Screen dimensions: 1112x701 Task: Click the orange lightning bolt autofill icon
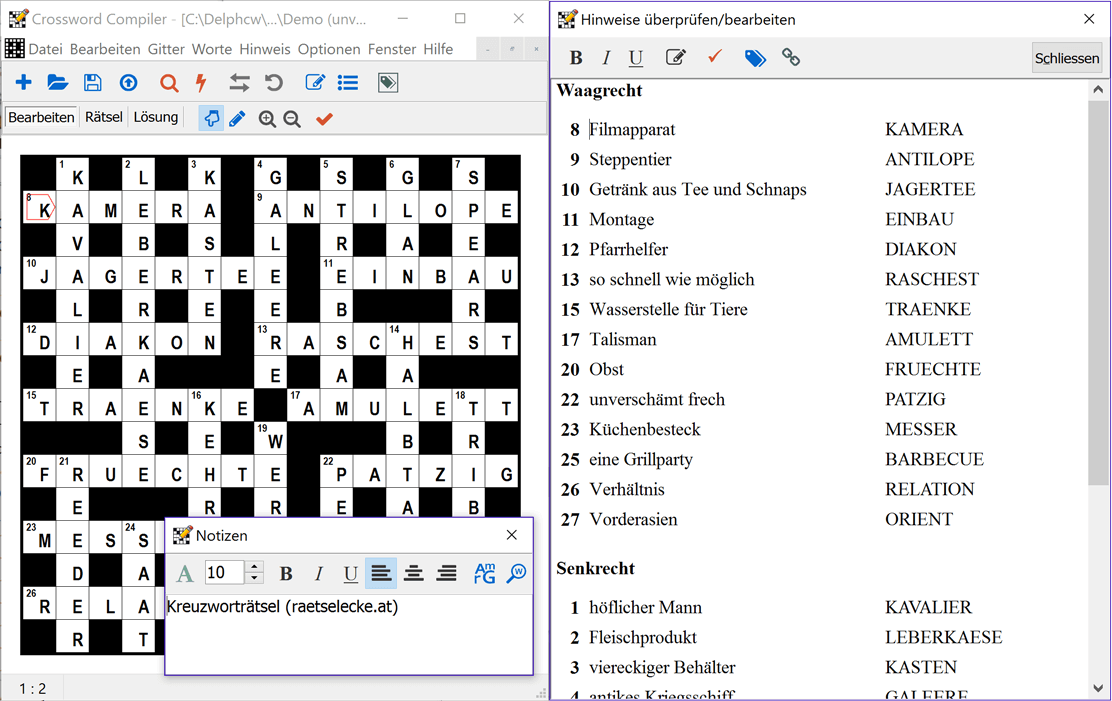point(201,83)
